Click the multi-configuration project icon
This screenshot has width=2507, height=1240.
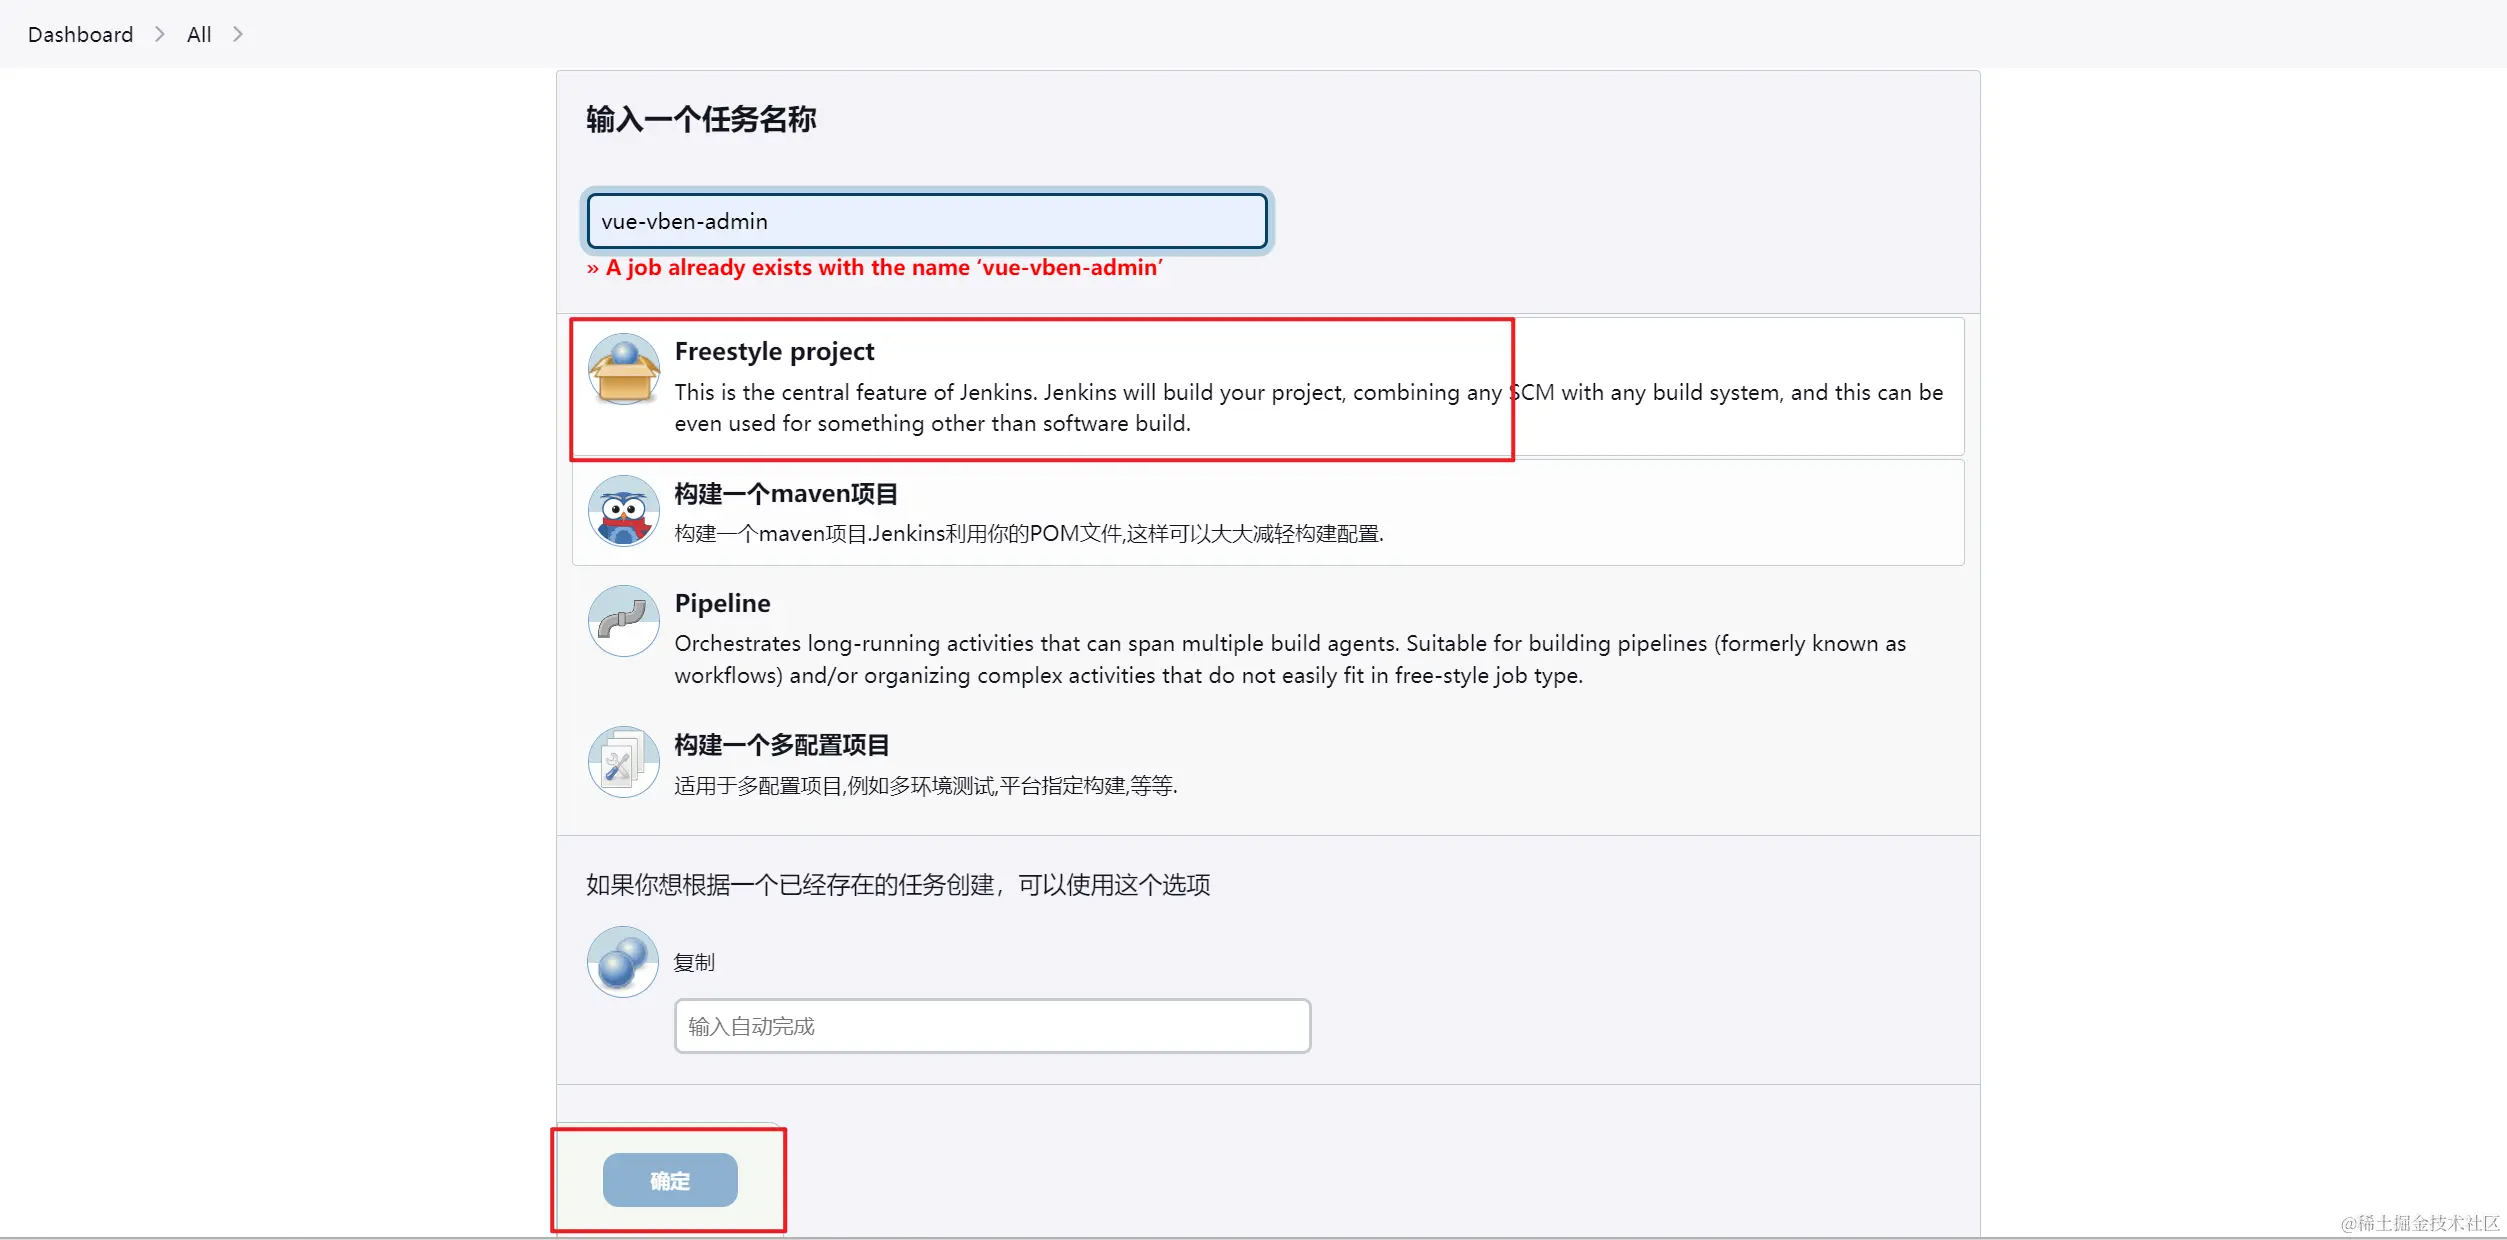(624, 762)
